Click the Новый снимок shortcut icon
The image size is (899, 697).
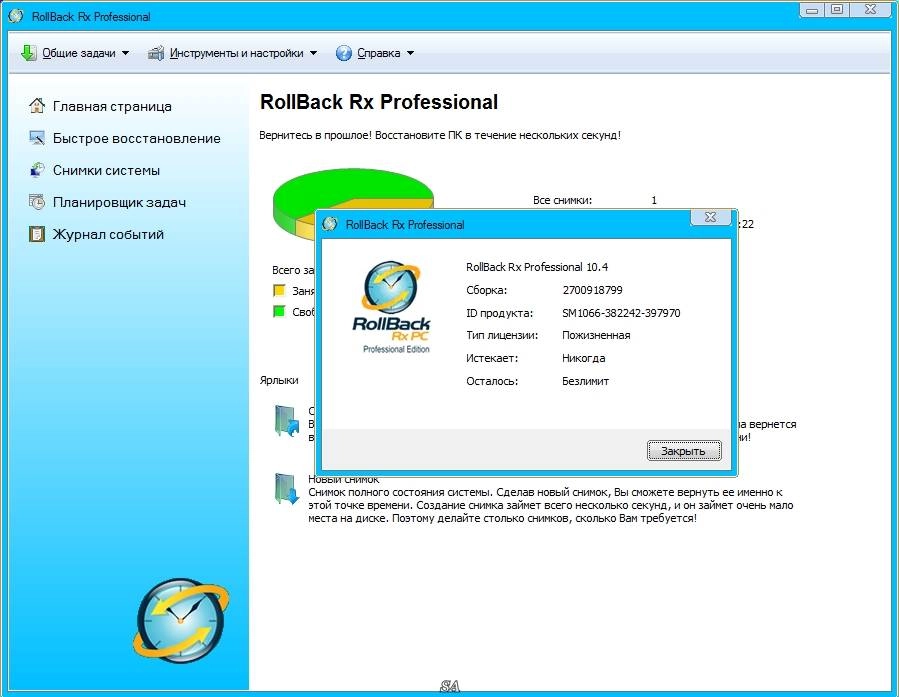click(287, 488)
